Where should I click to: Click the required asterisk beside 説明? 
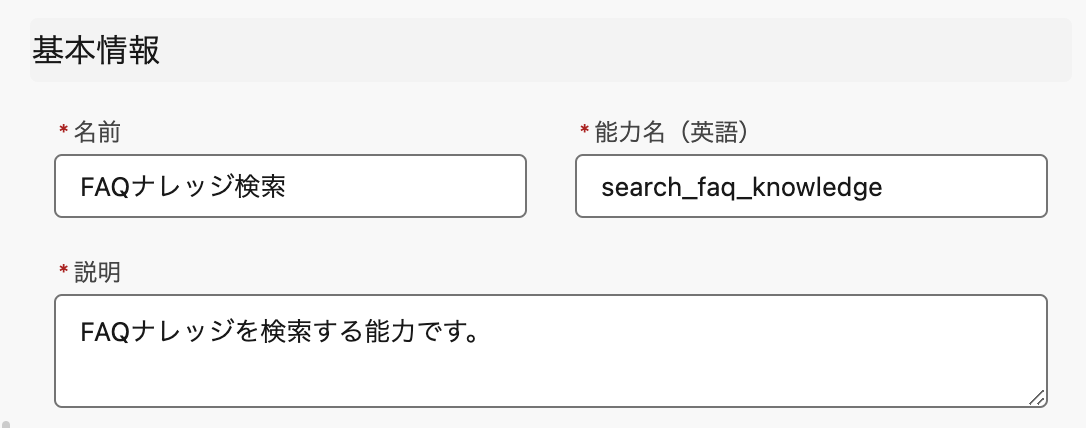64,272
